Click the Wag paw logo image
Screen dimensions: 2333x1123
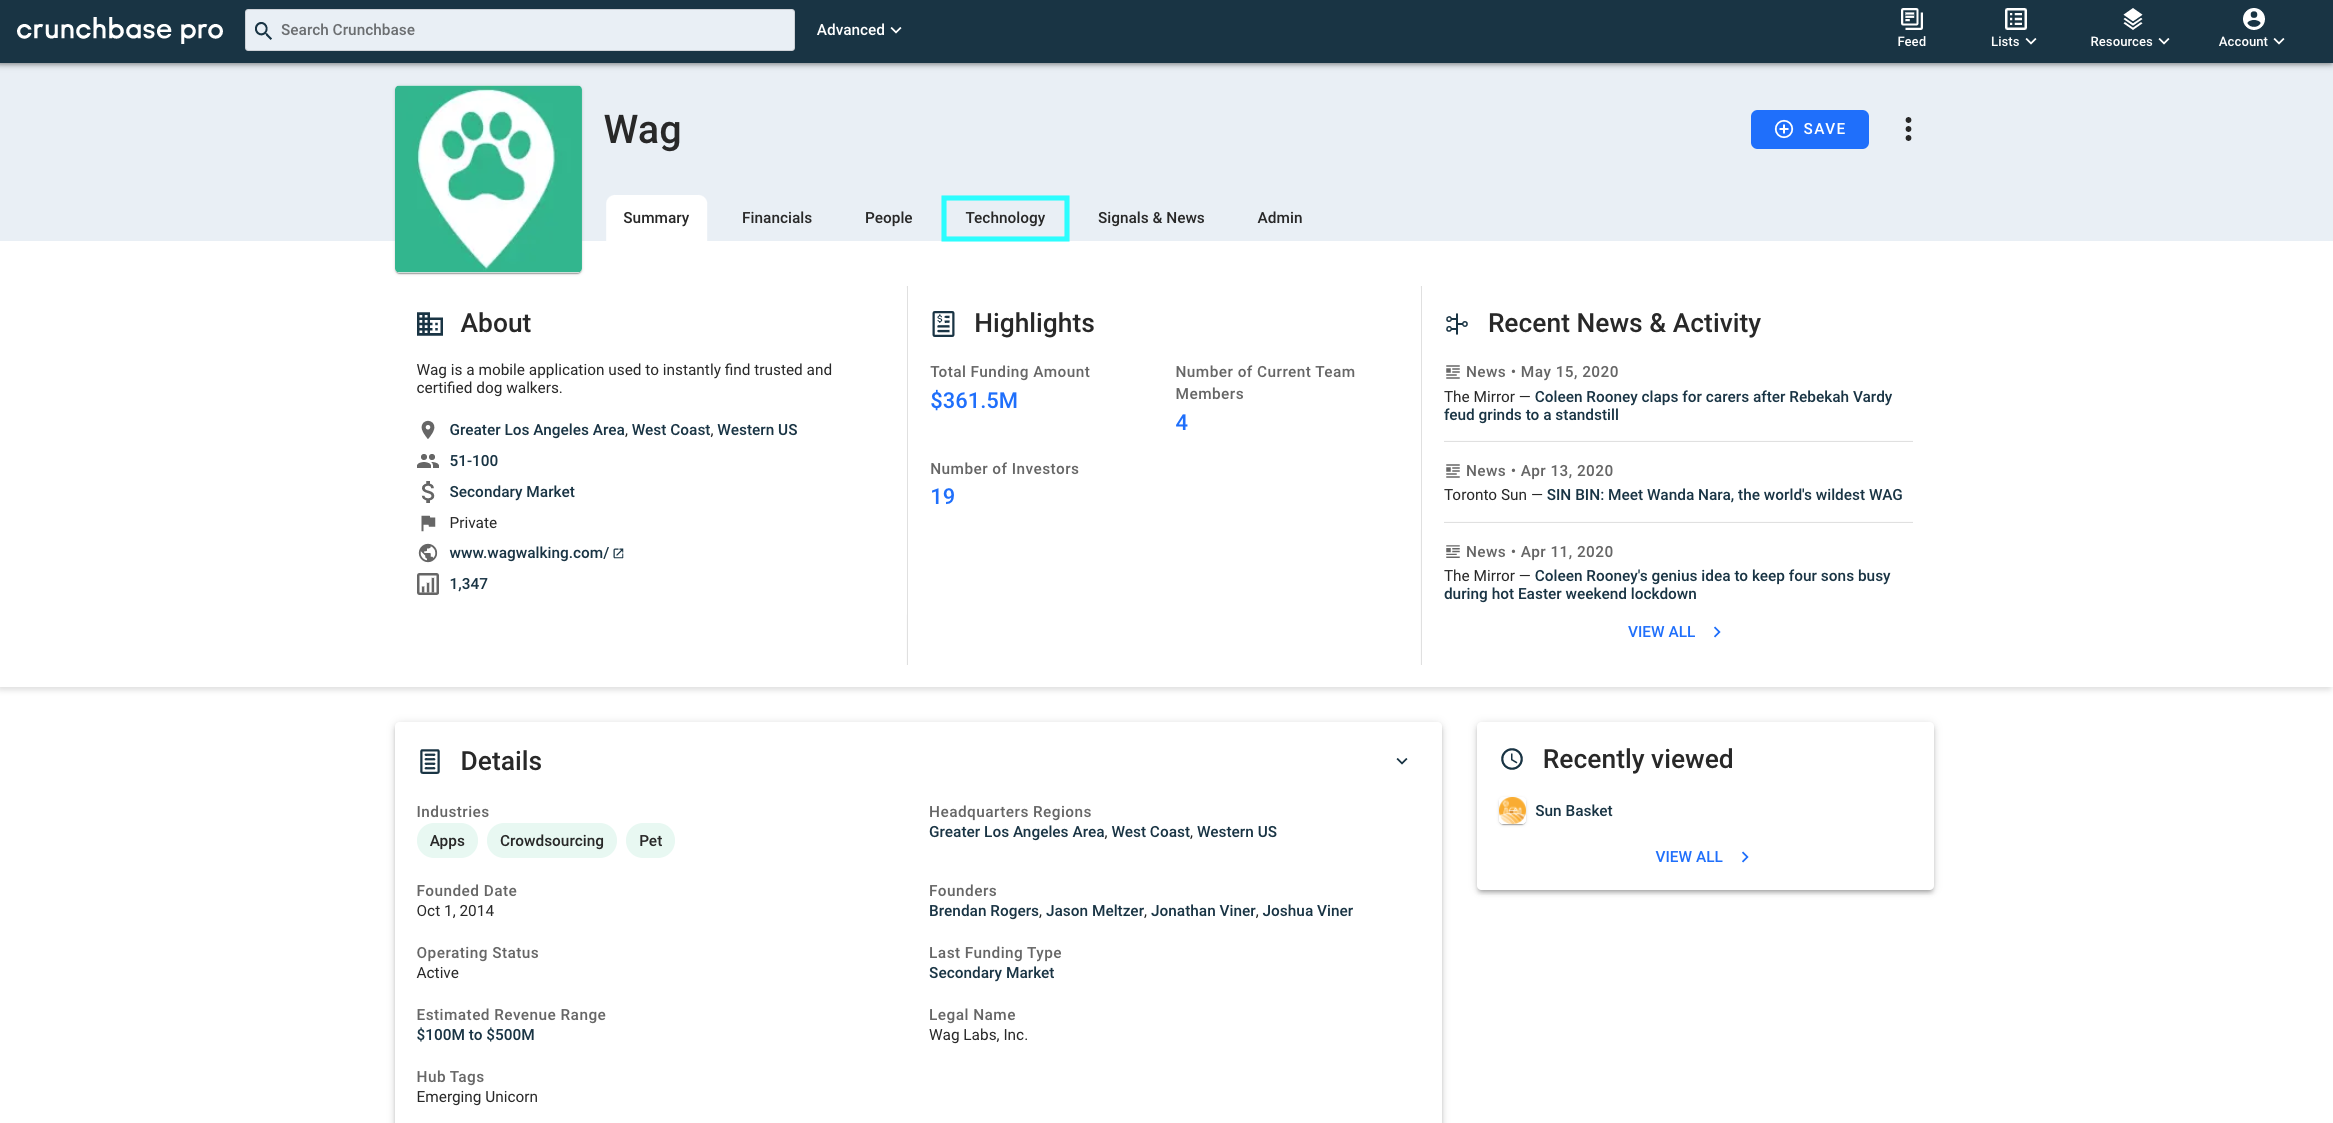tap(488, 179)
